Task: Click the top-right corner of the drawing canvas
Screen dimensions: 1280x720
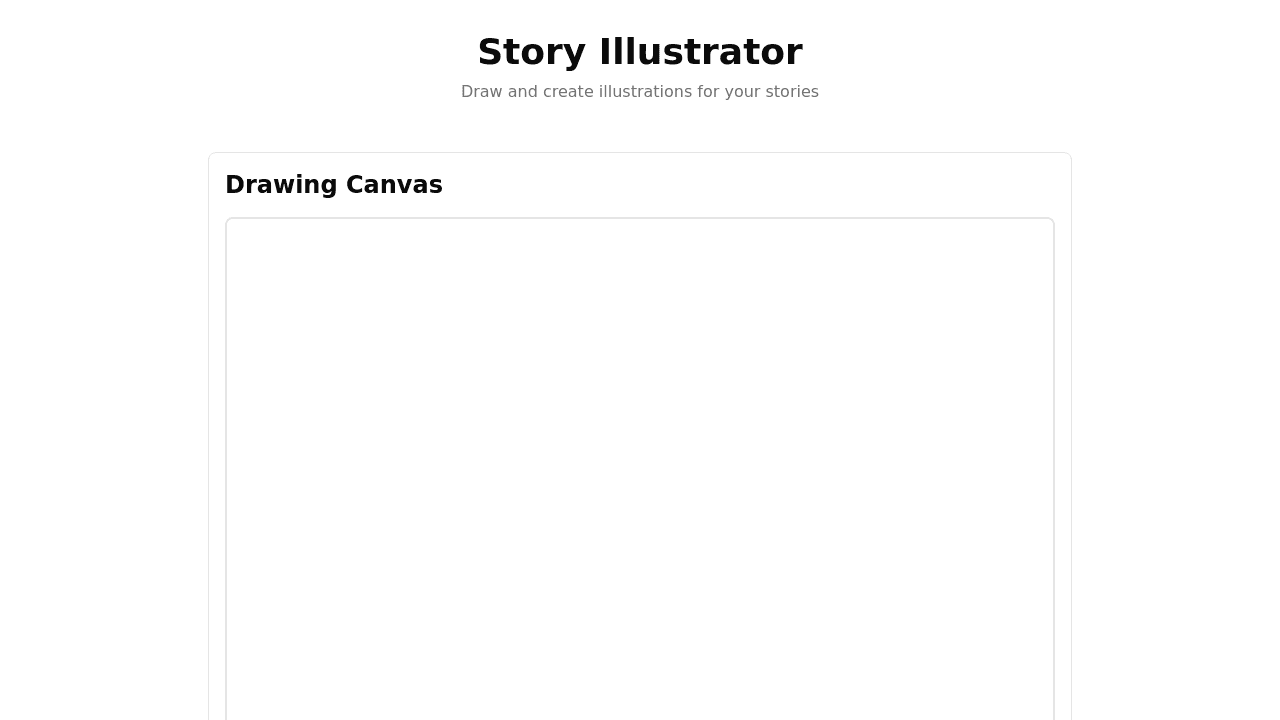Action: pos(1046,226)
